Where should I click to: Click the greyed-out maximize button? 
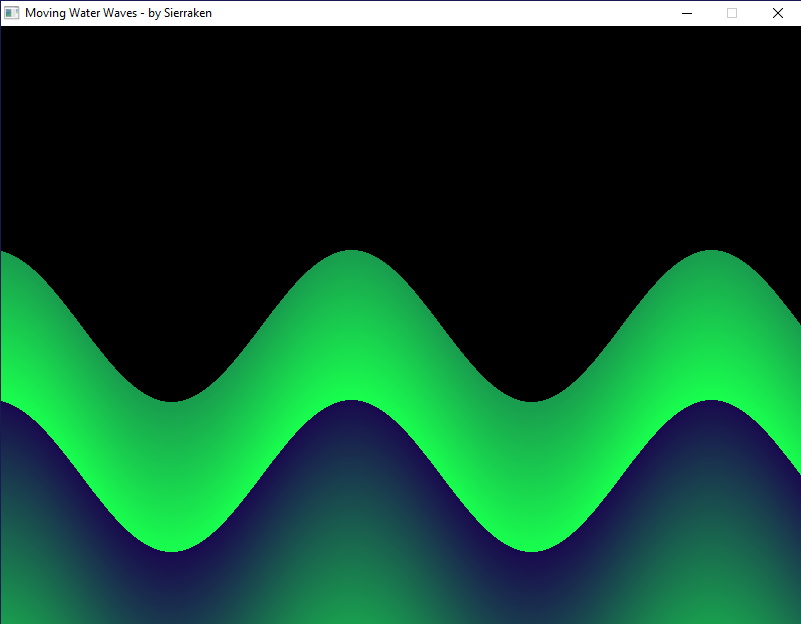click(x=732, y=13)
